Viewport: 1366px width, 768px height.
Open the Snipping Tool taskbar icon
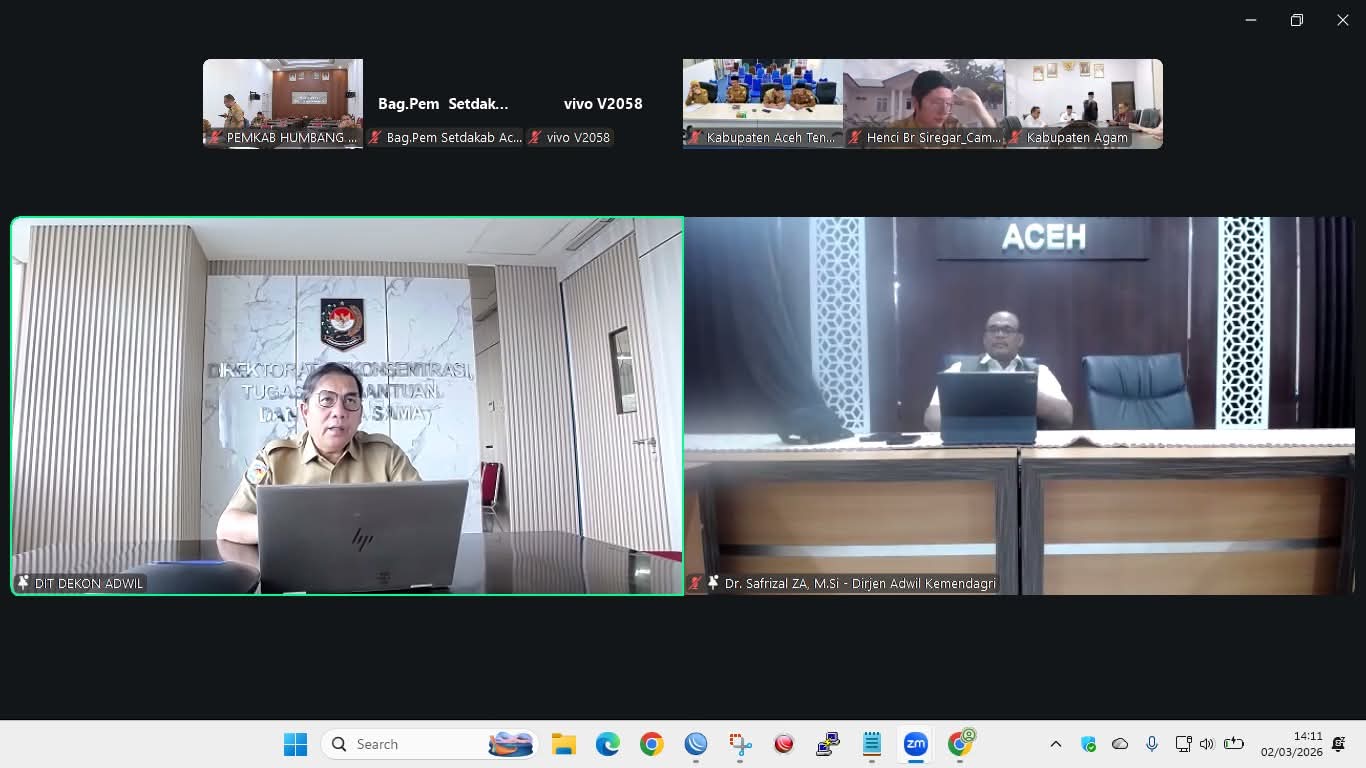[740, 744]
